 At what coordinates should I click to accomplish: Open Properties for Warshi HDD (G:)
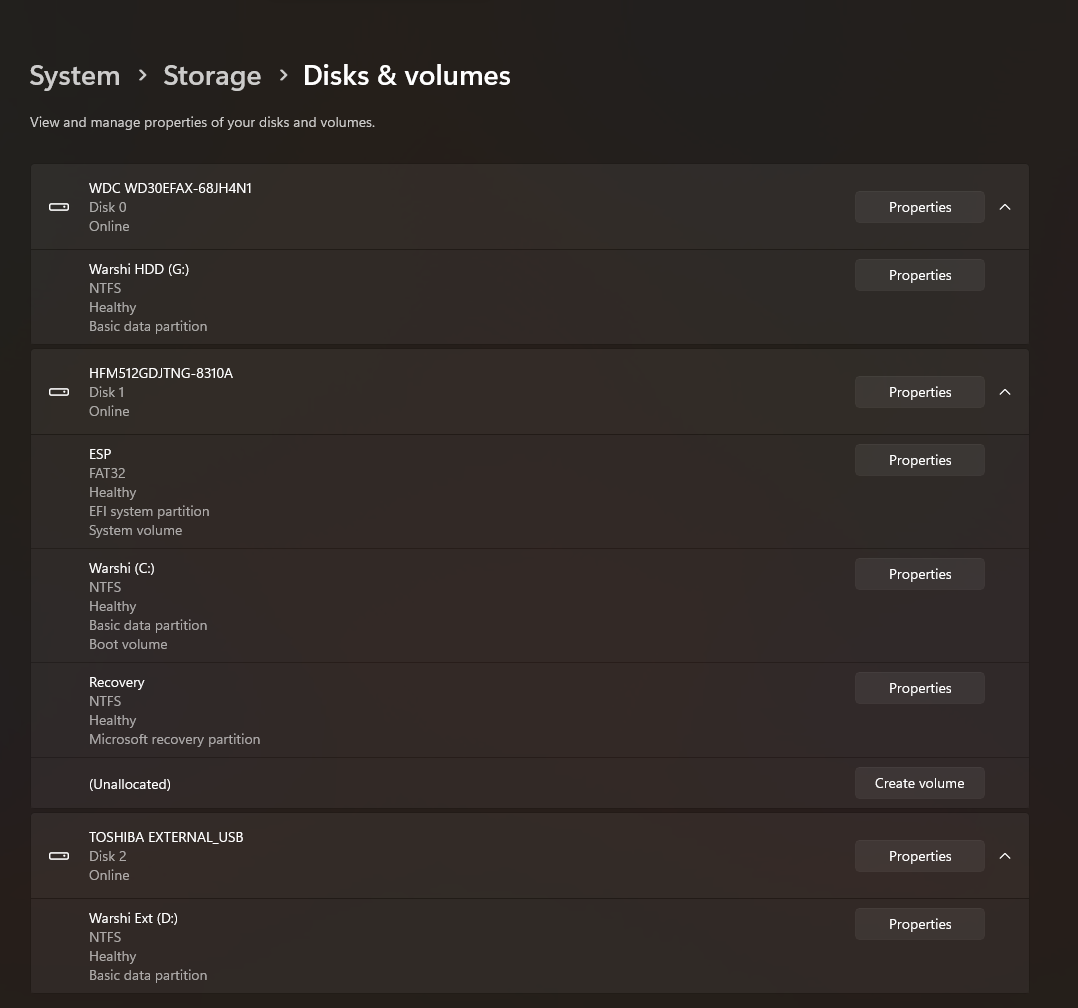919,275
